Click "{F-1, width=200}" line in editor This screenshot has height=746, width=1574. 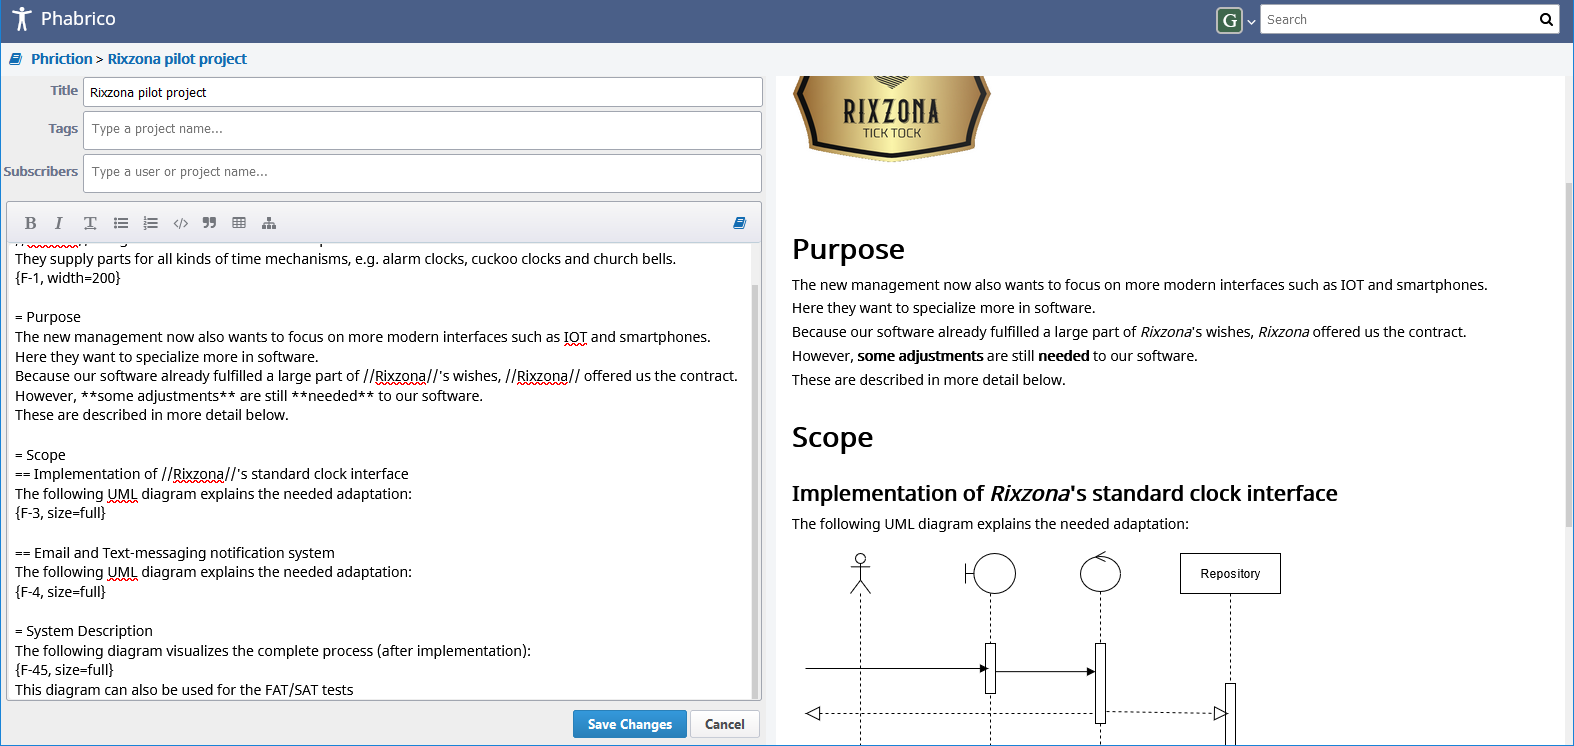tap(68, 278)
